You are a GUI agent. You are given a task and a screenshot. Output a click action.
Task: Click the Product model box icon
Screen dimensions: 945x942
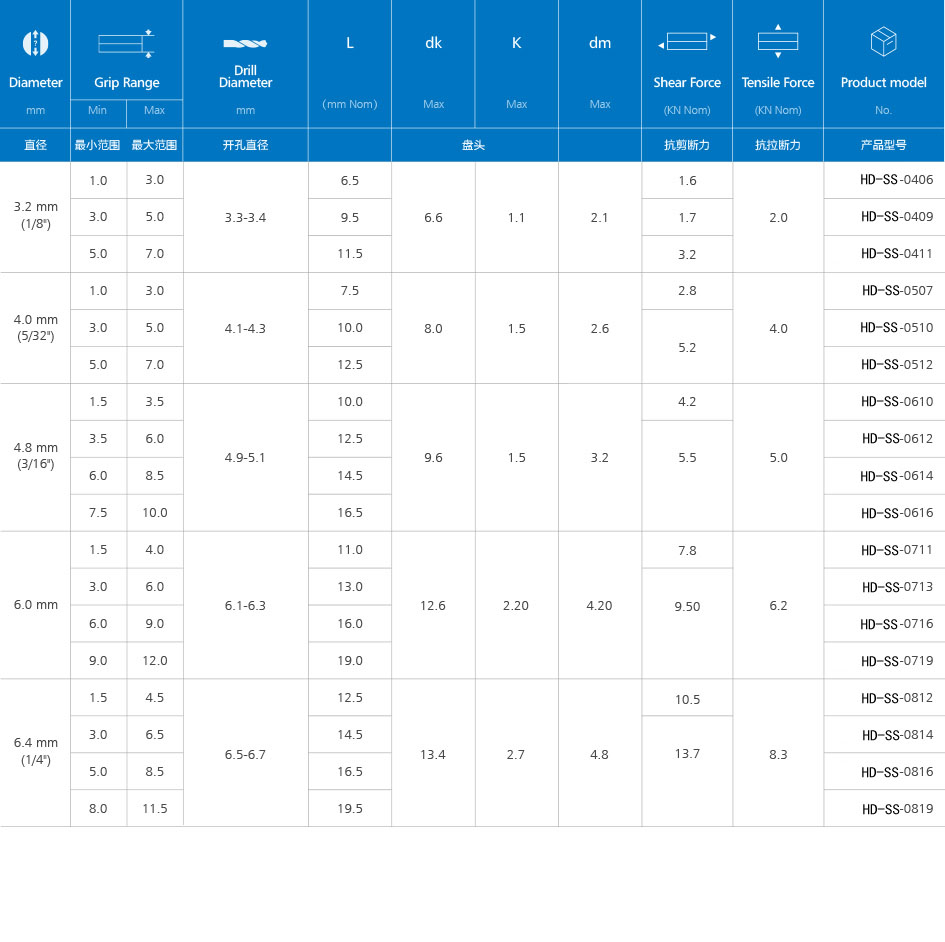click(x=883, y=42)
